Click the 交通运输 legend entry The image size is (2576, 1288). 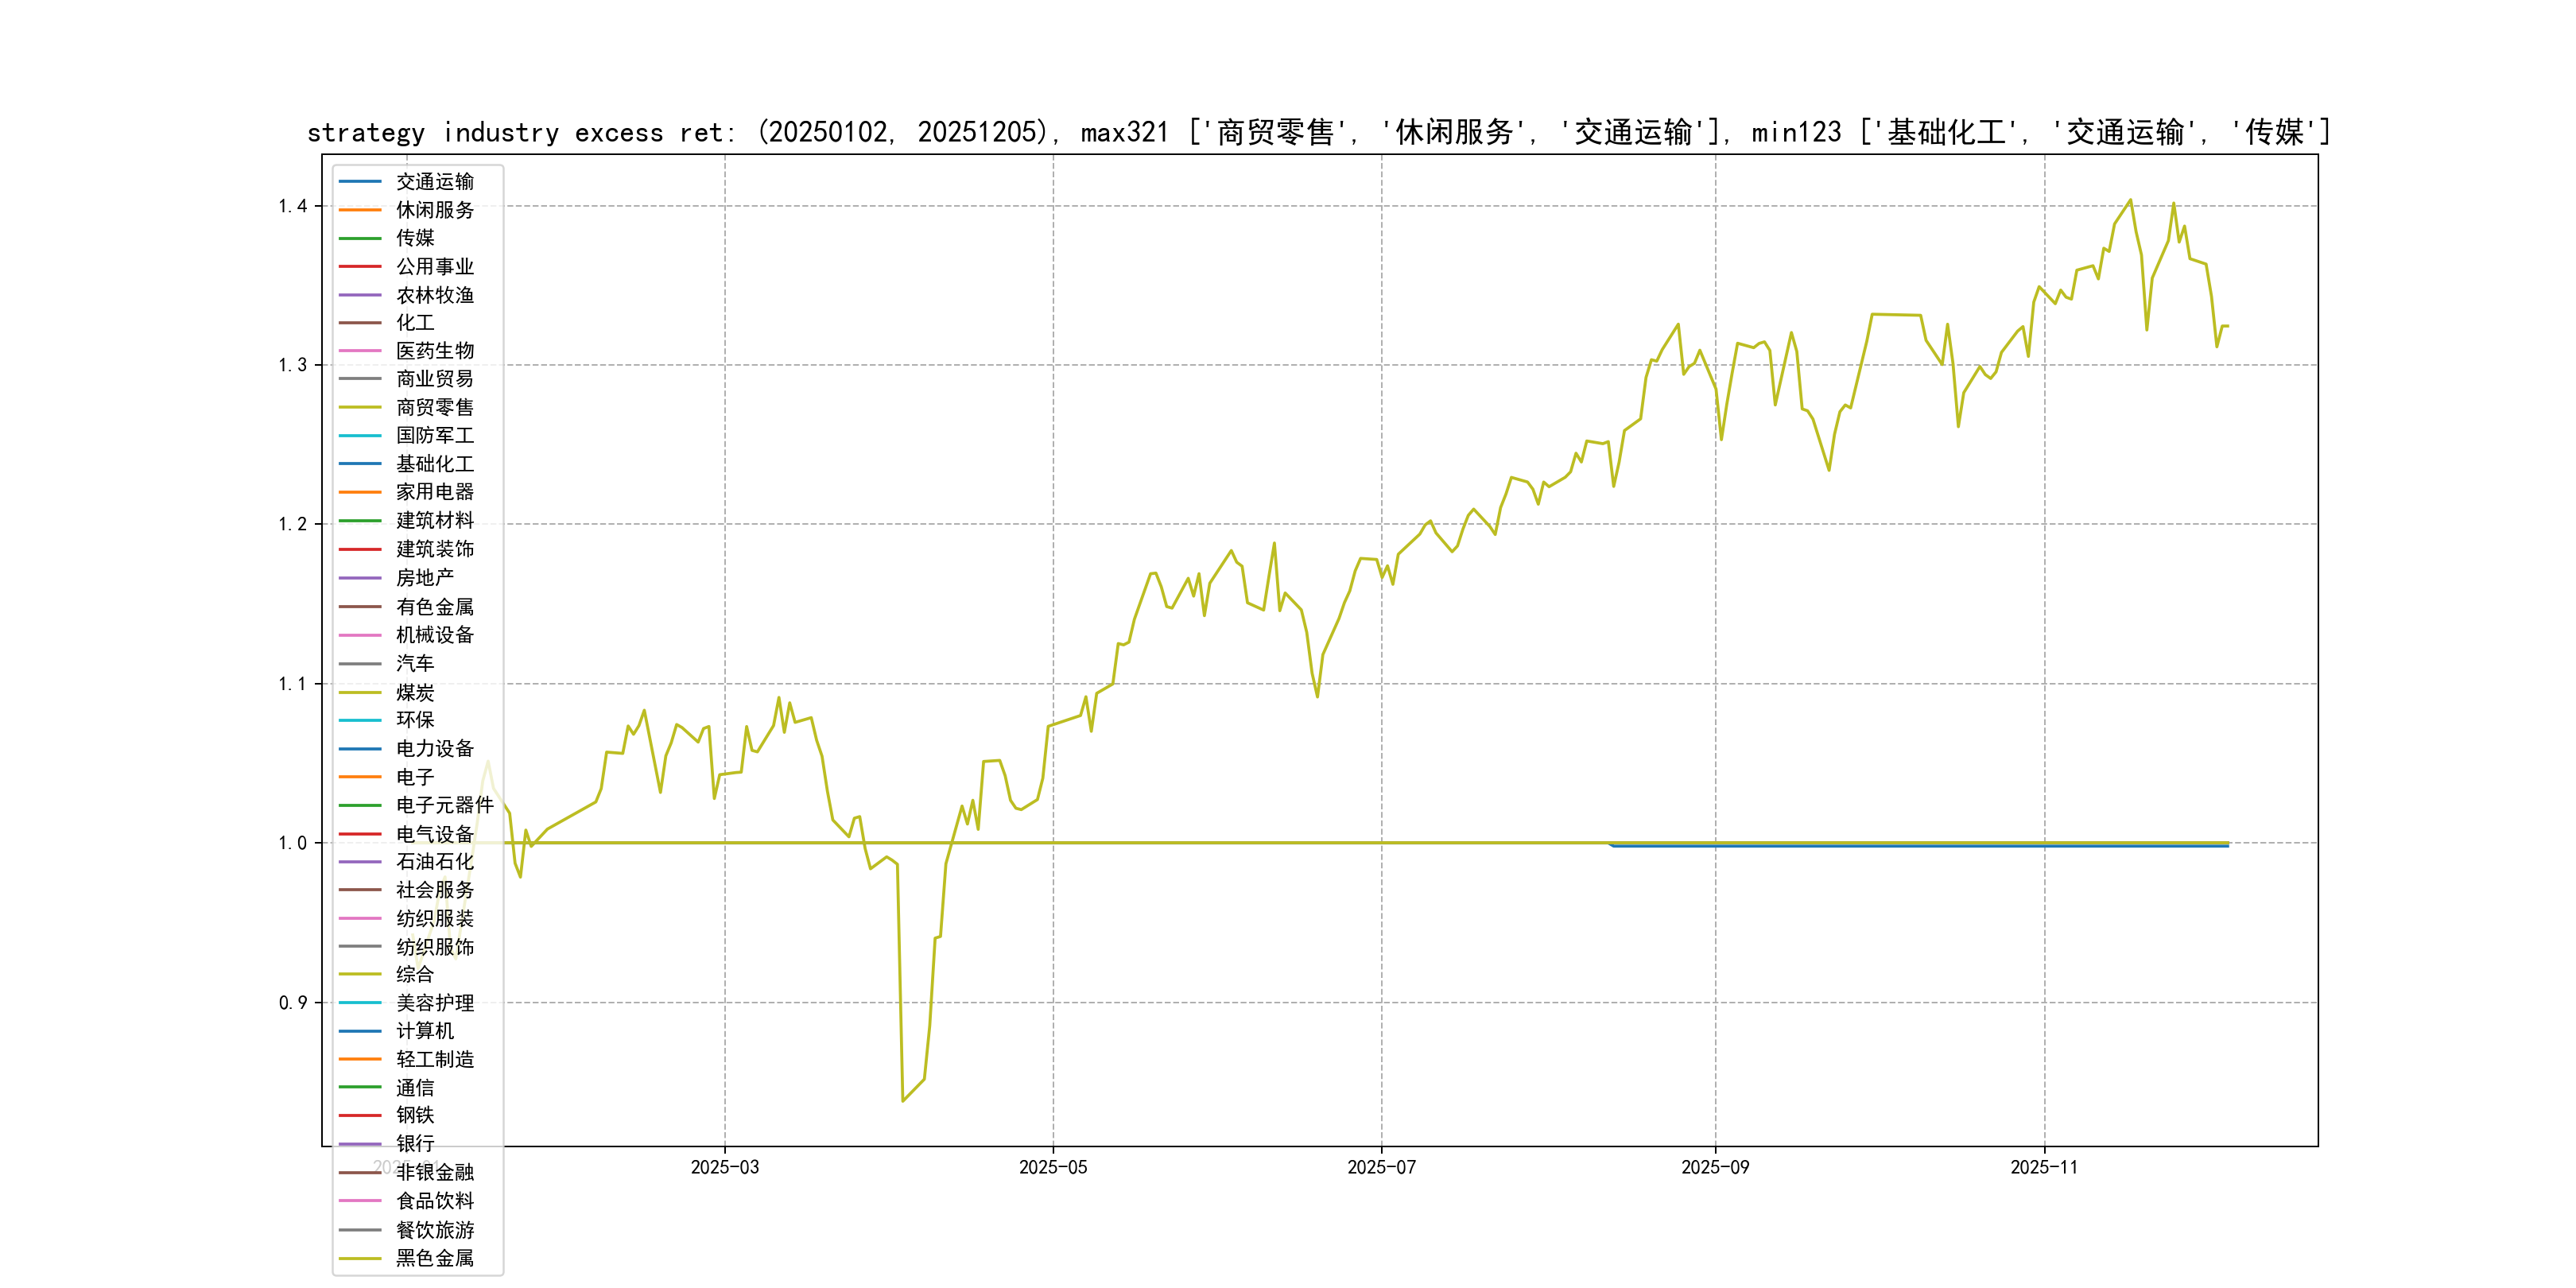click(x=434, y=181)
